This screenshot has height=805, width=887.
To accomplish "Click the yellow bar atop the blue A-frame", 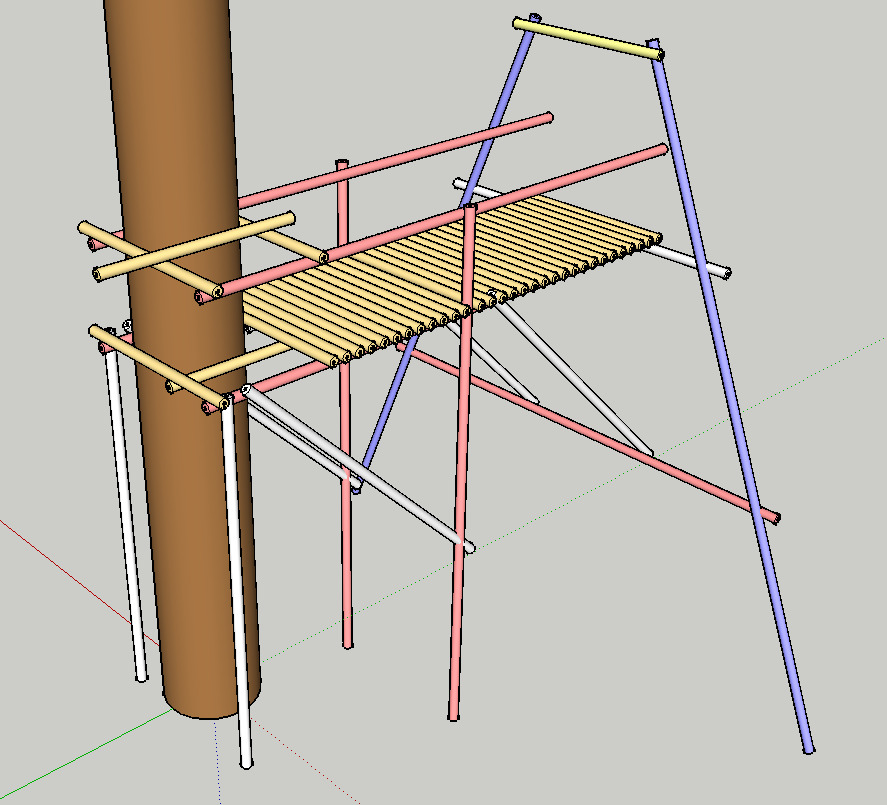I will click(x=589, y=37).
